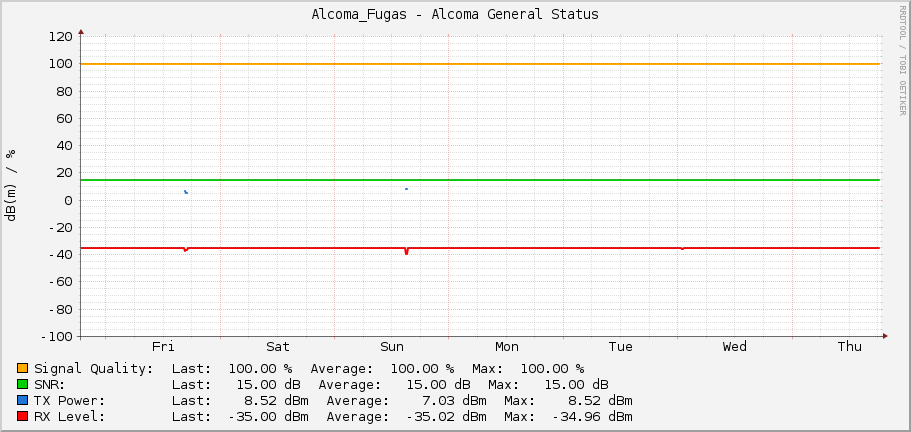Click the orange Signal Quality legend swatch
911x432 pixels.
point(23,368)
